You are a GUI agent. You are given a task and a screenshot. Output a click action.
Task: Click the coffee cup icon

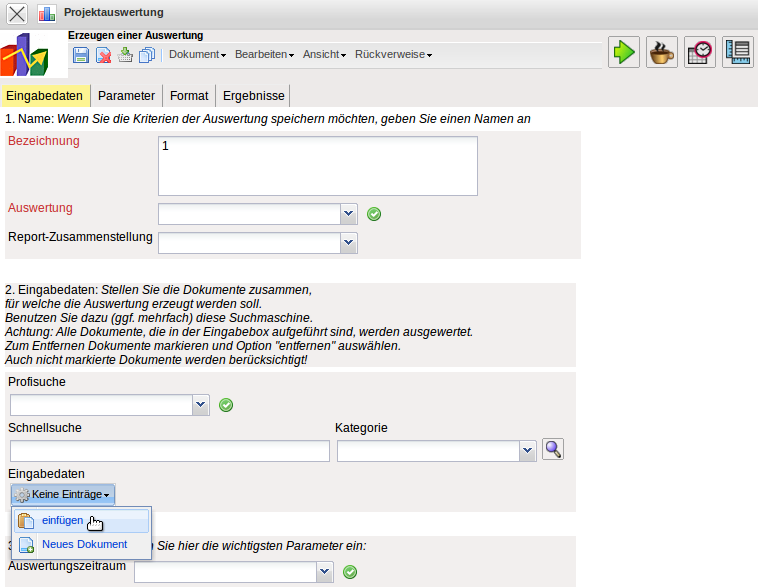[x=662, y=52]
